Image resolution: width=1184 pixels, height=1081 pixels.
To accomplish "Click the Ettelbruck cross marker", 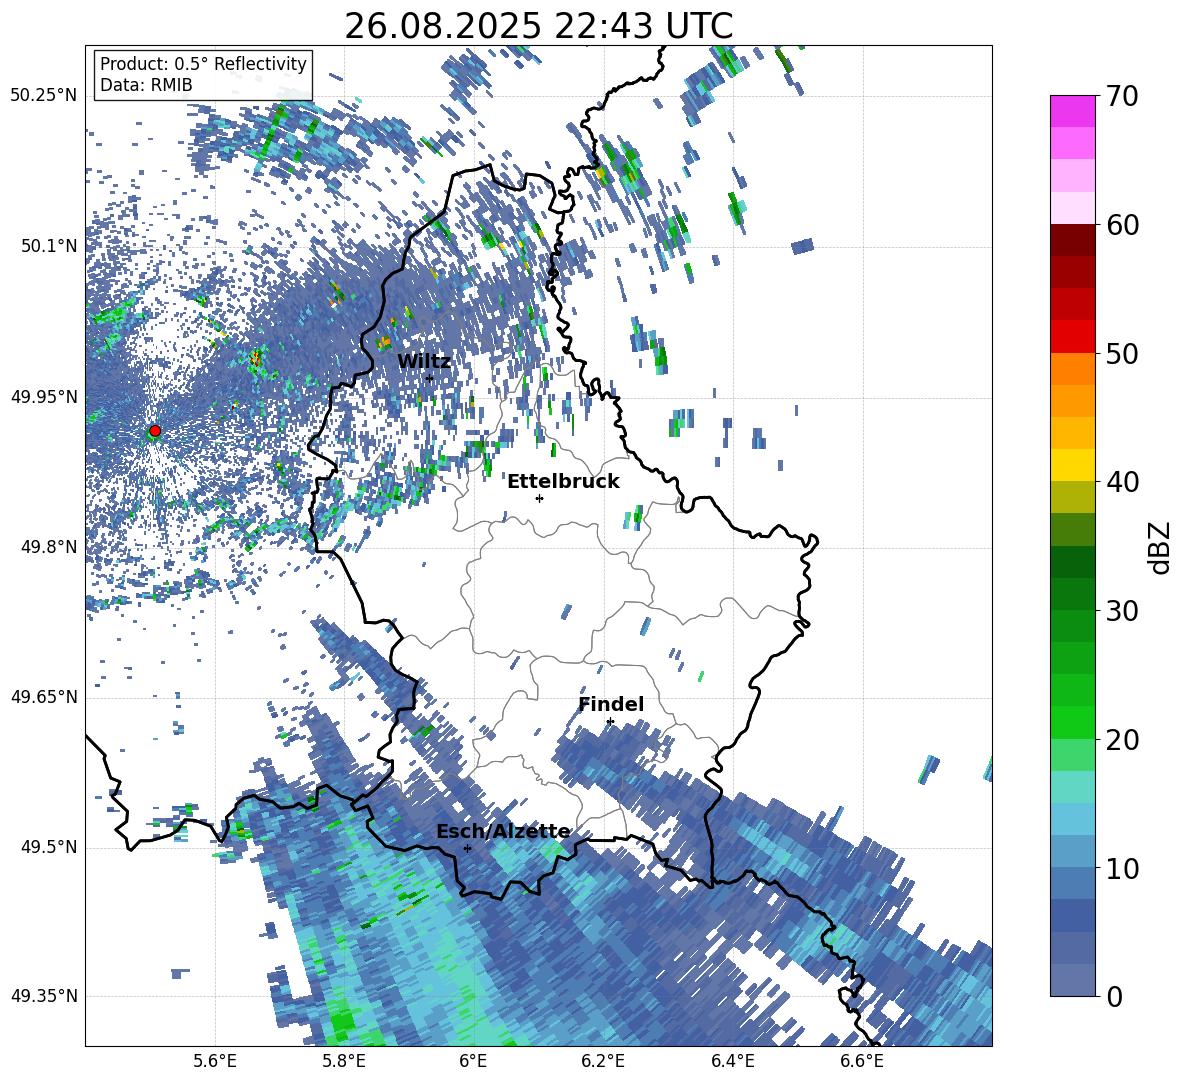I will pyautogui.click(x=539, y=498).
